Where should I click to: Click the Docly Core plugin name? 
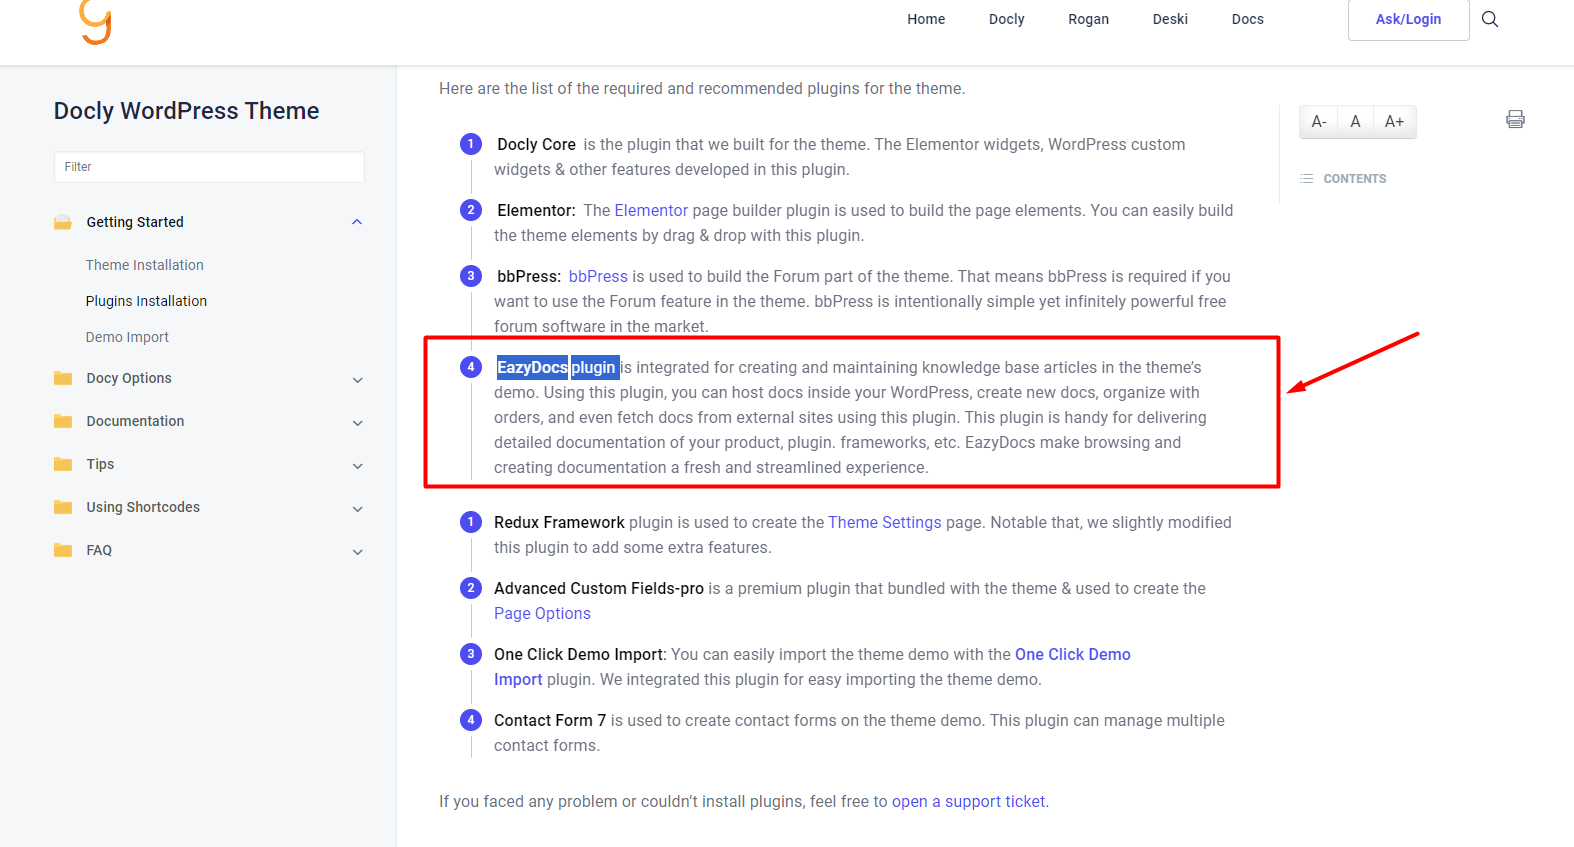tap(536, 144)
